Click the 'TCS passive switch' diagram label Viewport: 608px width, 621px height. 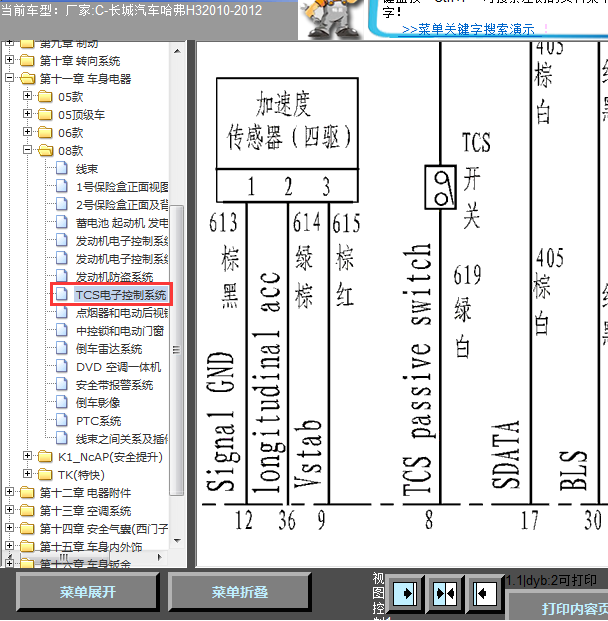[417, 370]
